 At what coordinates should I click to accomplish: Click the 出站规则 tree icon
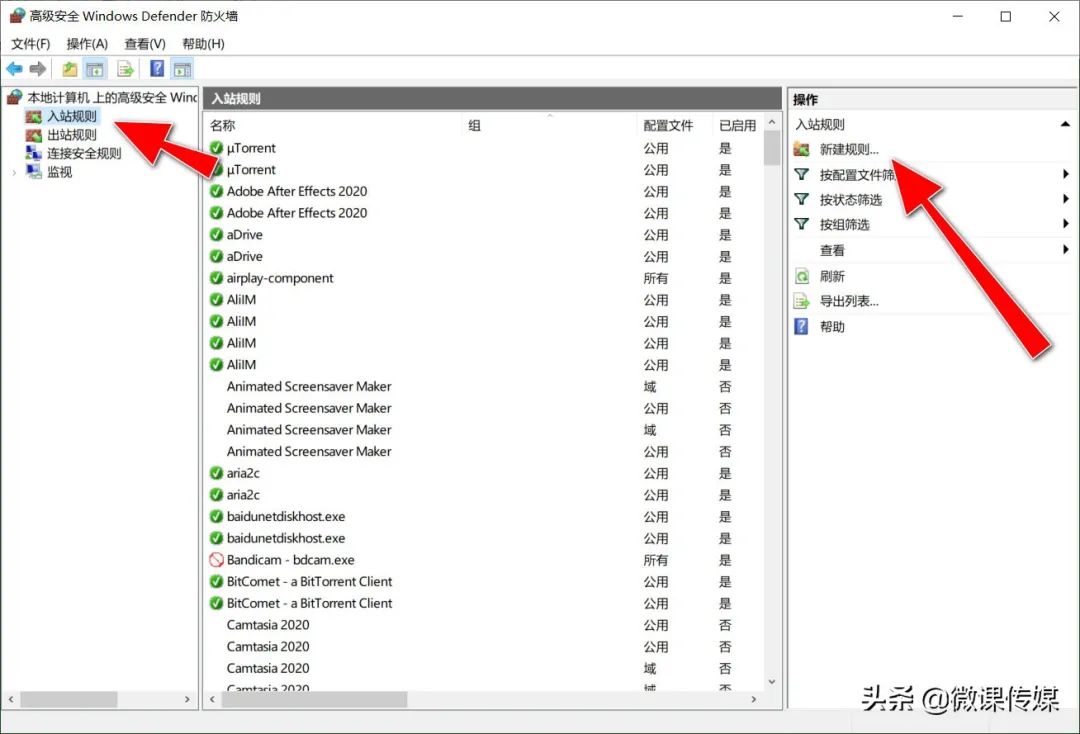34,135
